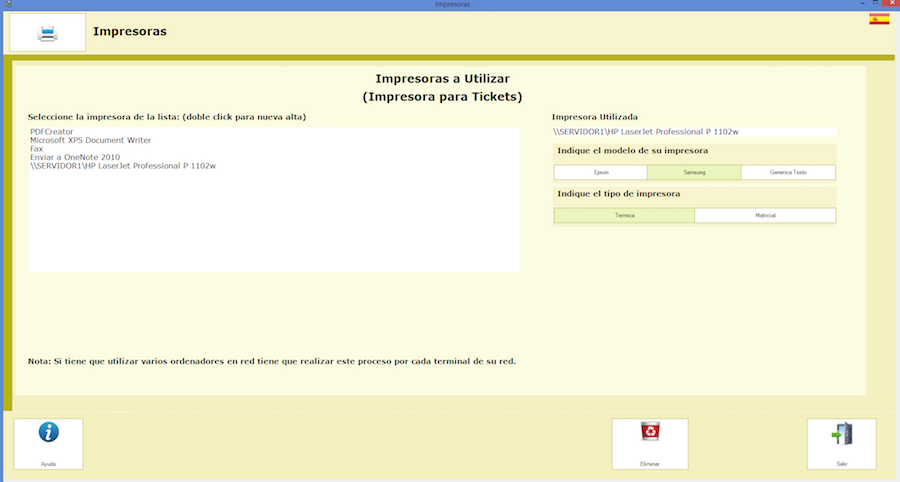
Task: Click the Salir label under the door icon
Action: [x=841, y=464]
